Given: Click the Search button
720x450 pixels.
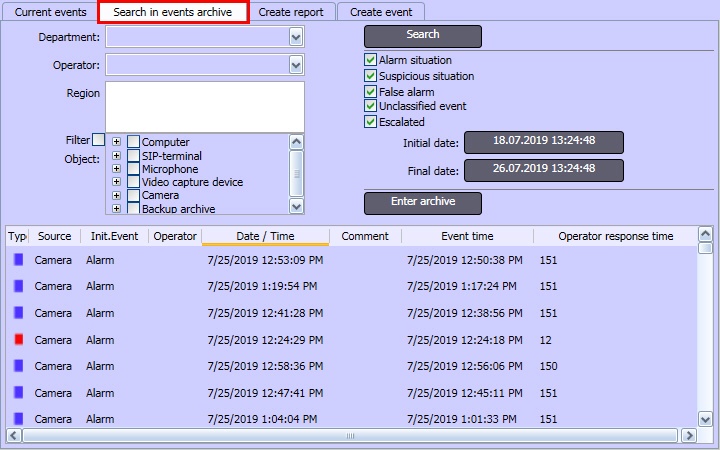Looking at the screenshot, I should [x=423, y=36].
